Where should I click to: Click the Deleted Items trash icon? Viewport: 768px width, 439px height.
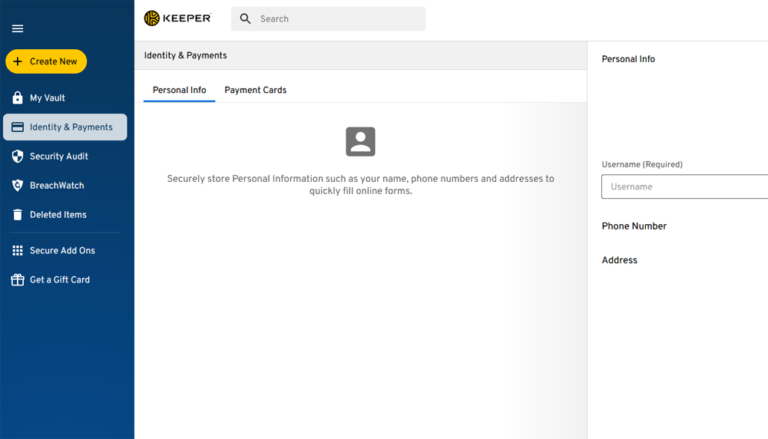point(17,214)
